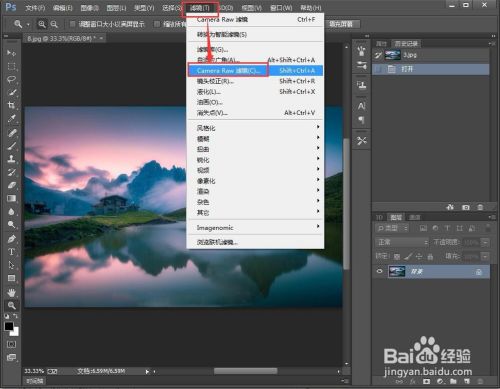Click the horizontal scrollbar thumb below canvas

(x=245, y=371)
